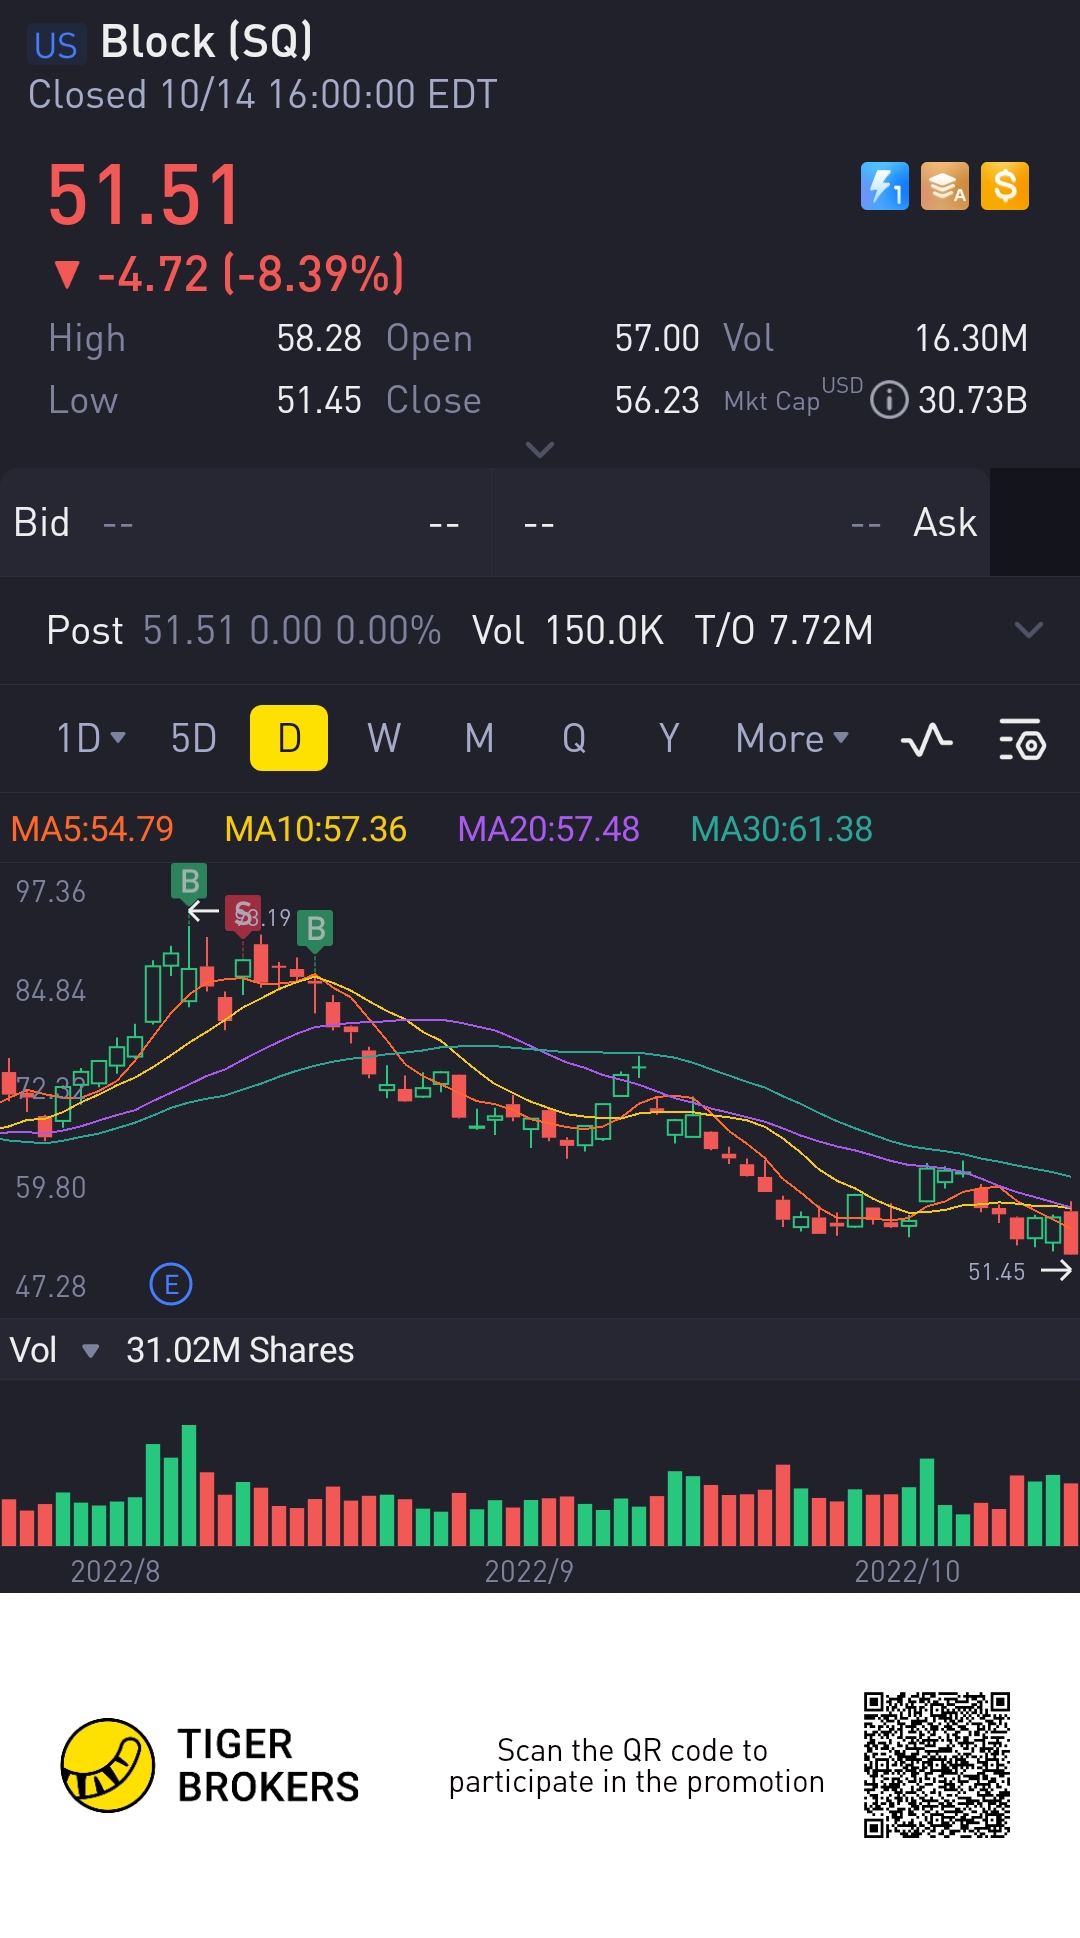1080x1938 pixels.
Task: Tap the Open value 57.00
Action: pyautogui.click(x=657, y=338)
